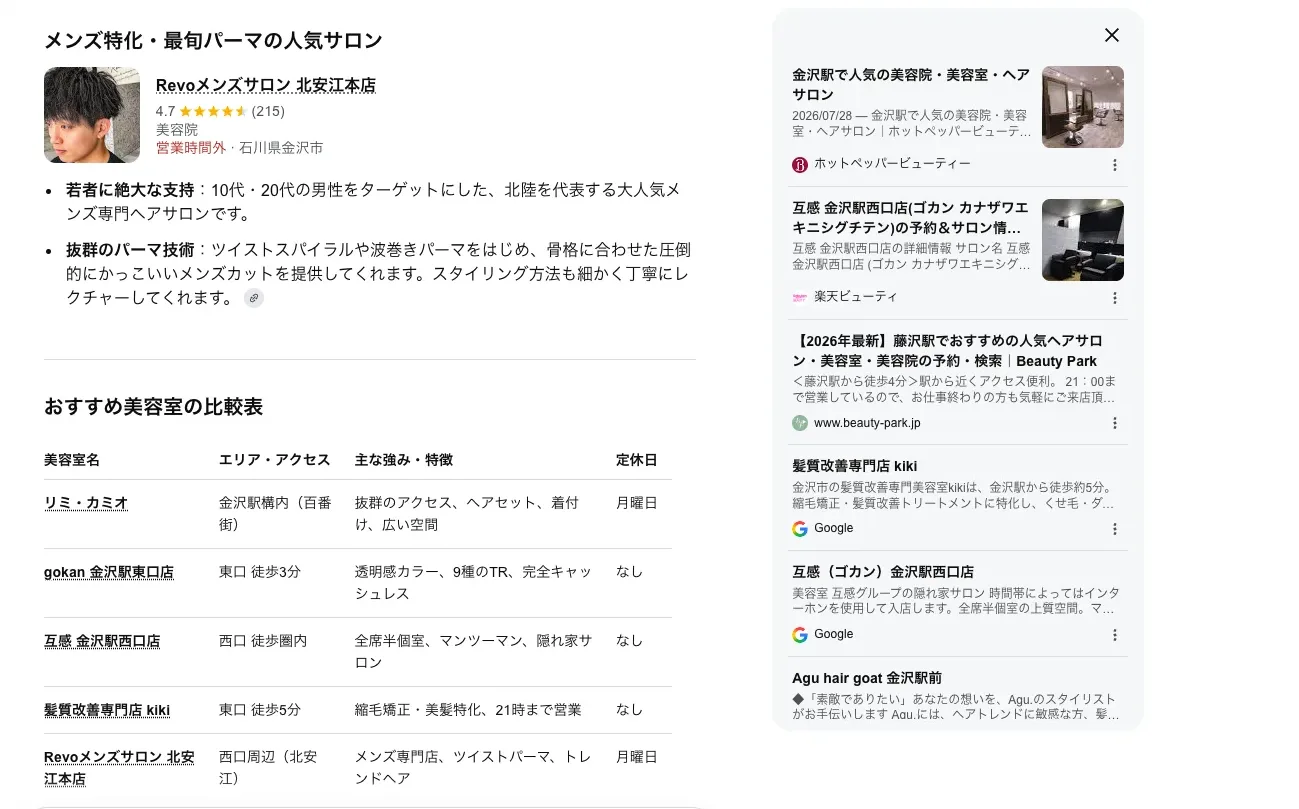The image size is (1299, 809).
Task: Open Revoメンズサロン 北安江本店 table row link
Action: (x=119, y=768)
